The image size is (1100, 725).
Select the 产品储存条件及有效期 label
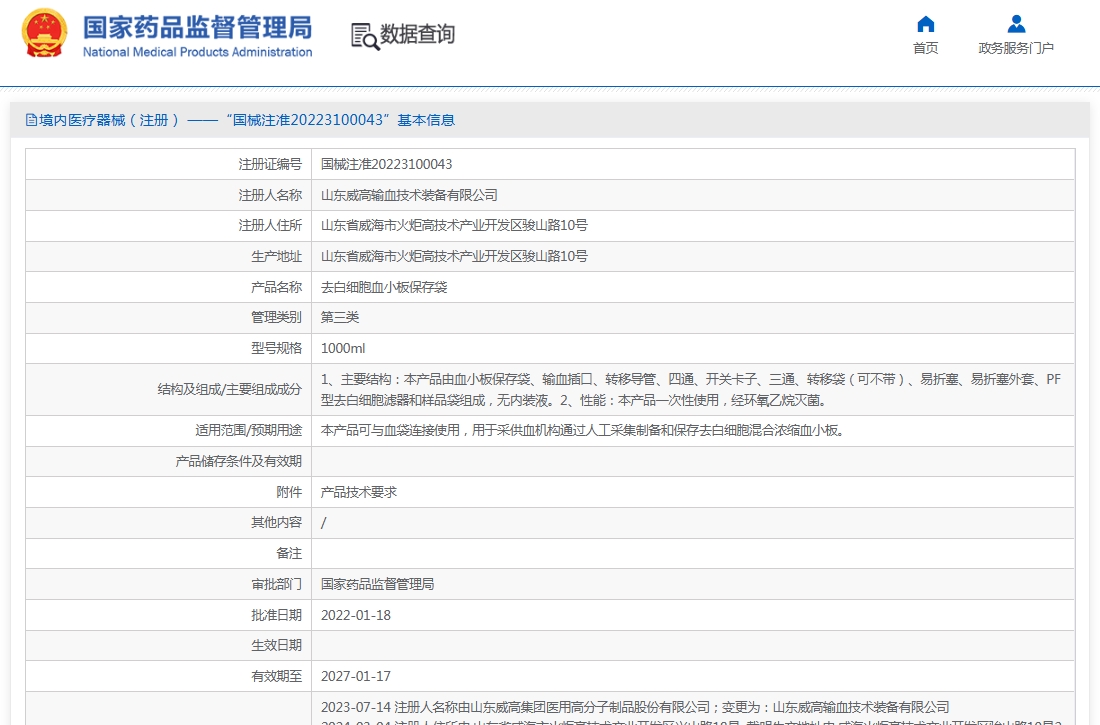239,461
